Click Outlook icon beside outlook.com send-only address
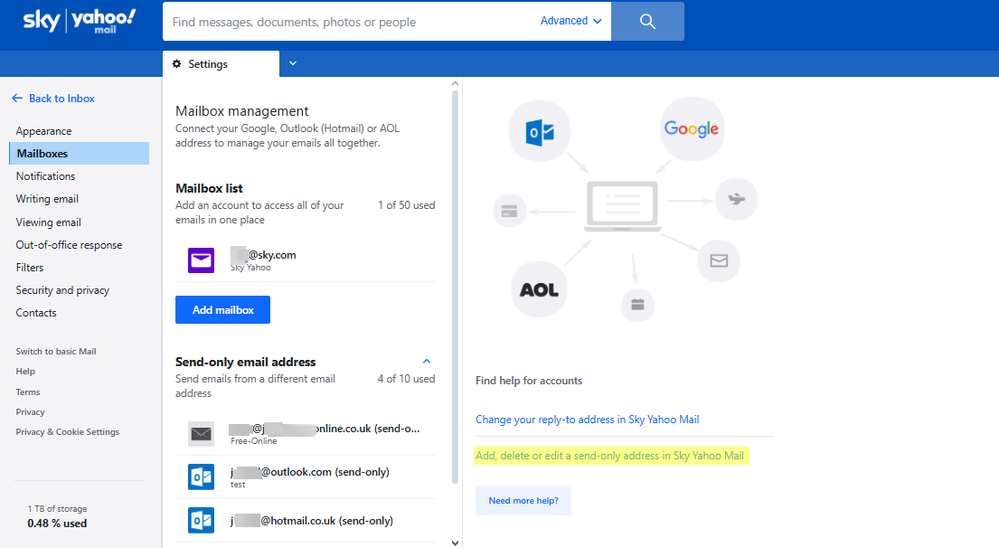Image resolution: width=999 pixels, height=548 pixels. tap(201, 477)
